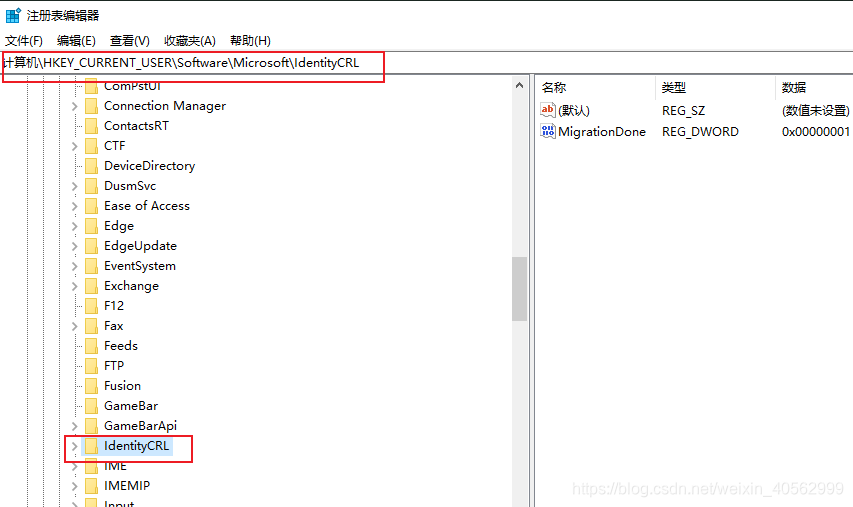Expand the CTF key

[x=75, y=146]
